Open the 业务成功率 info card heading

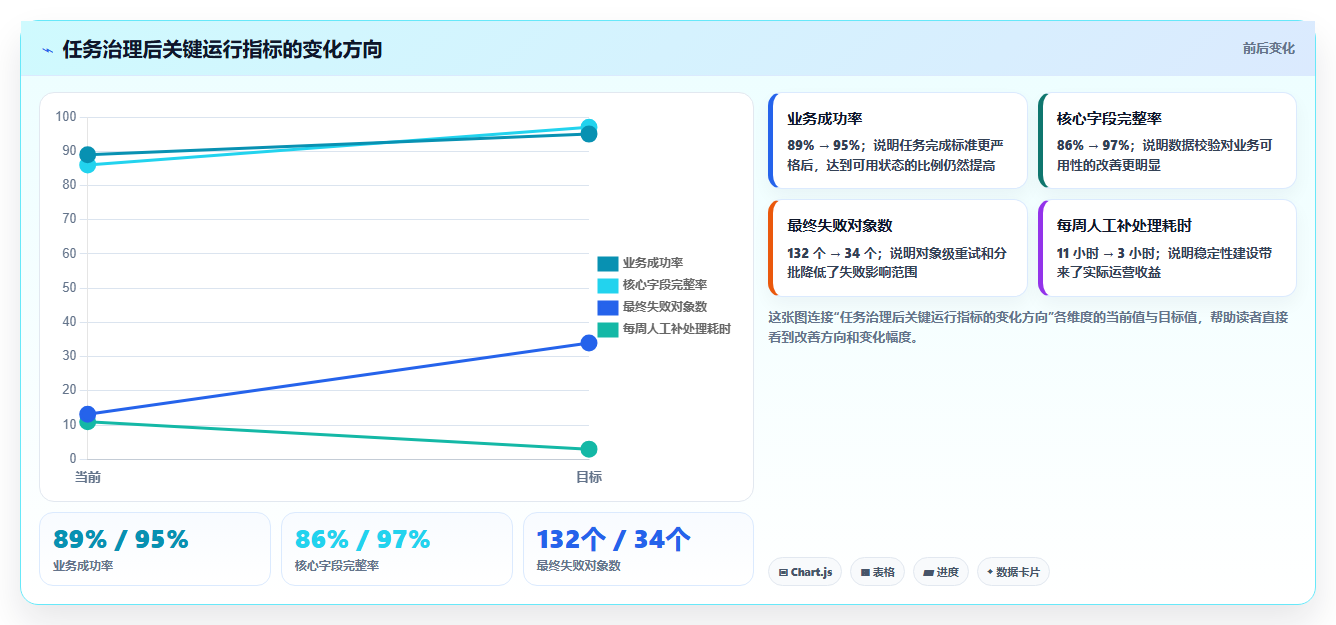(x=825, y=118)
